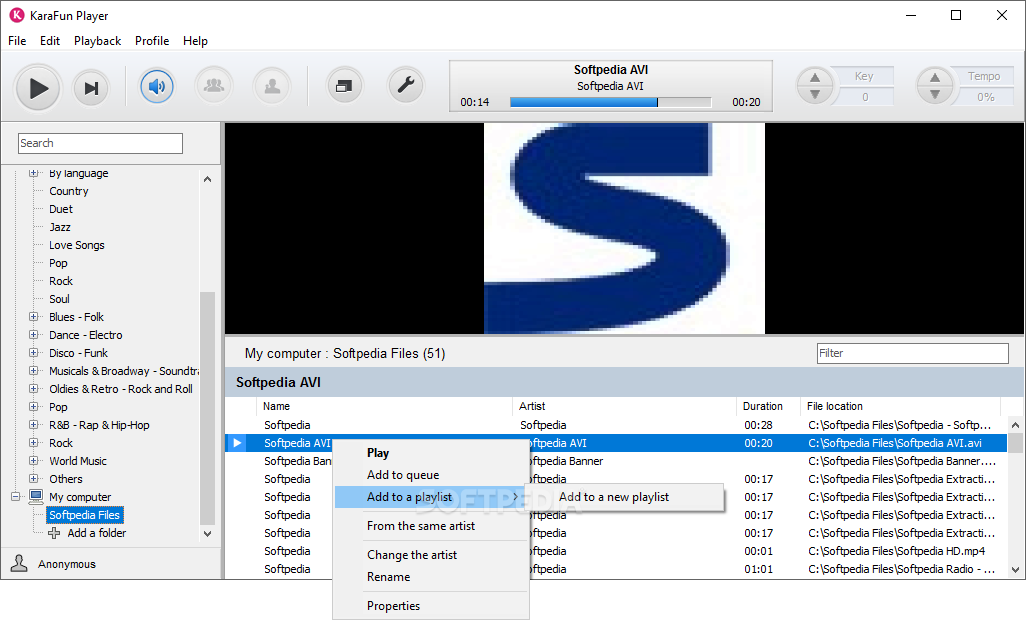Click the Softpedia Banner artist cell
This screenshot has width=1026, height=620.
coord(567,461)
